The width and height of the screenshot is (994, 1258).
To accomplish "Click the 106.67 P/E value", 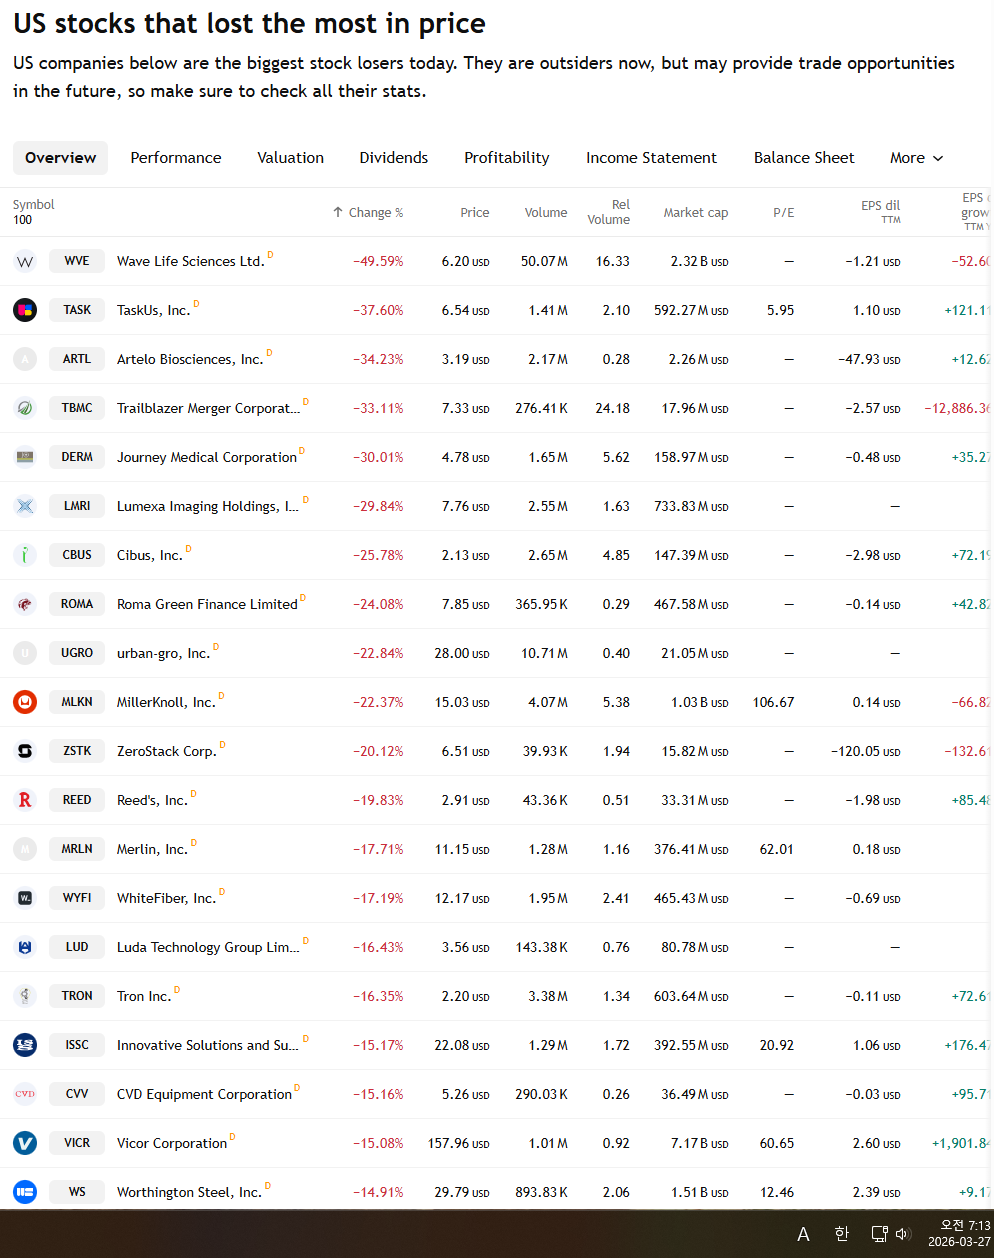I will click(774, 702).
